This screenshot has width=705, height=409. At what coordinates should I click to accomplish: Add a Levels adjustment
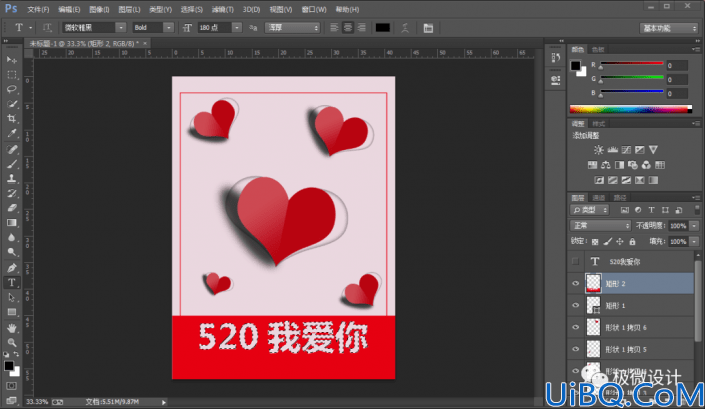click(612, 150)
